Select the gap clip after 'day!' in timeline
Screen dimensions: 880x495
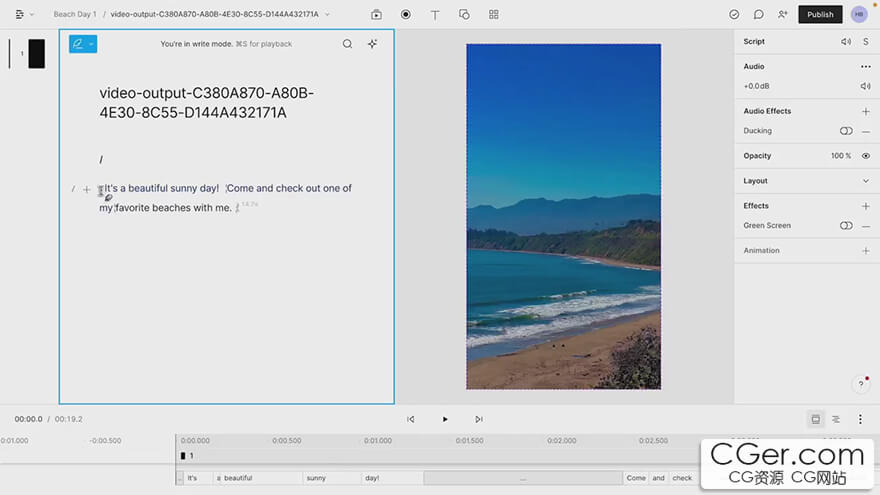(x=523, y=478)
